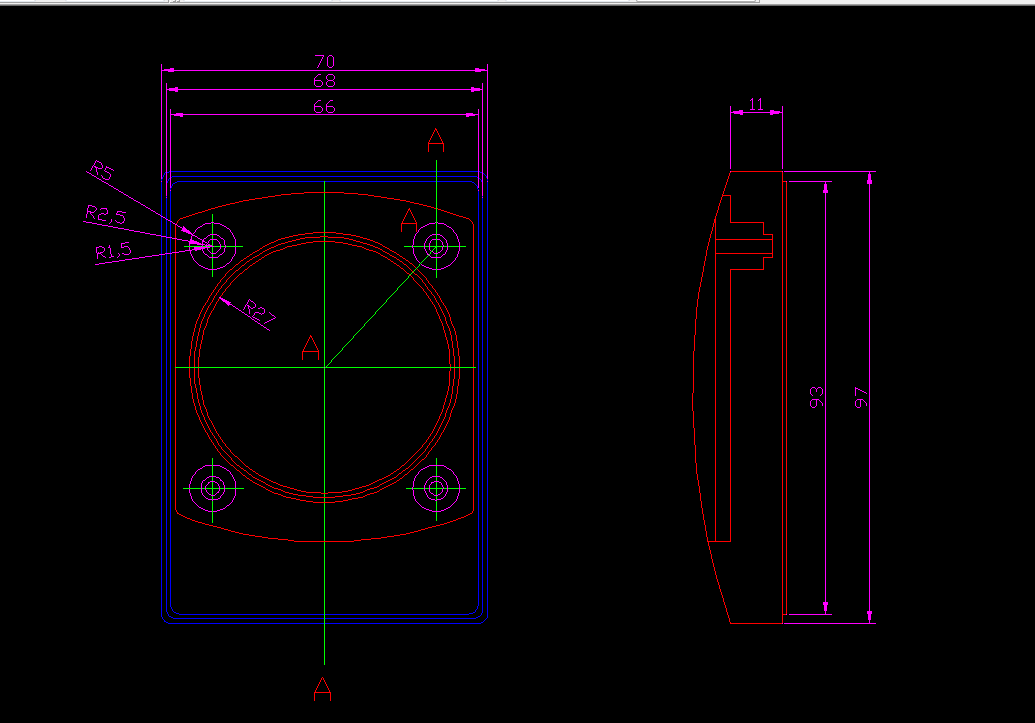Select the 11 dimension on side view
The width and height of the screenshot is (1035, 723).
tap(758, 102)
